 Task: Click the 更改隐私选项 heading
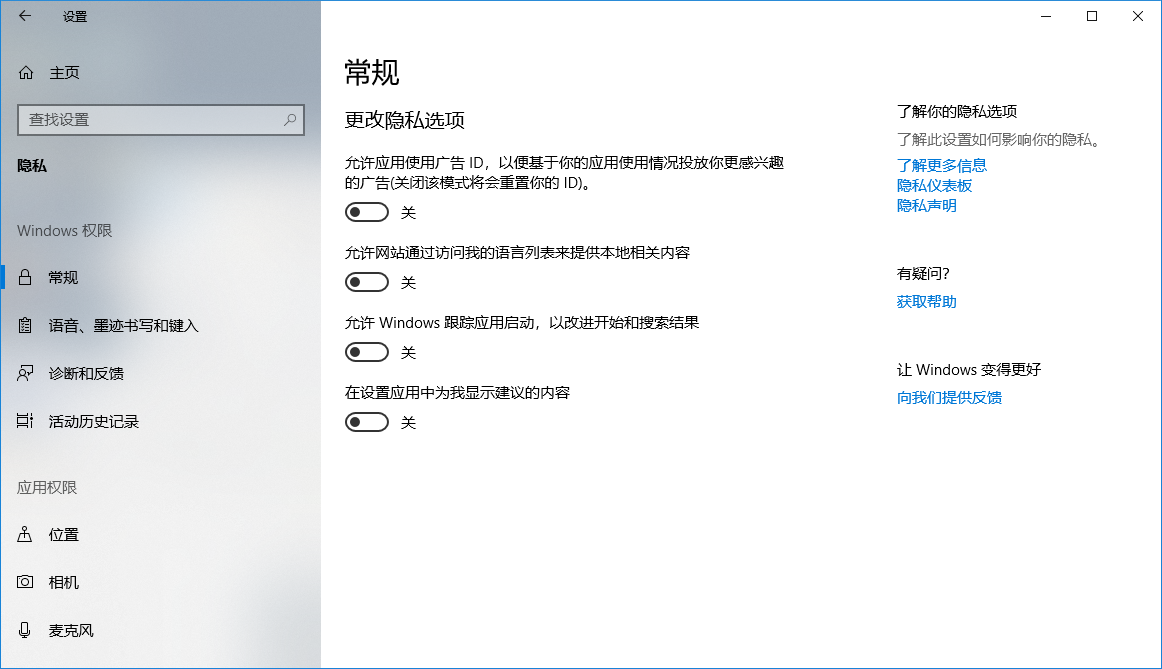405,120
